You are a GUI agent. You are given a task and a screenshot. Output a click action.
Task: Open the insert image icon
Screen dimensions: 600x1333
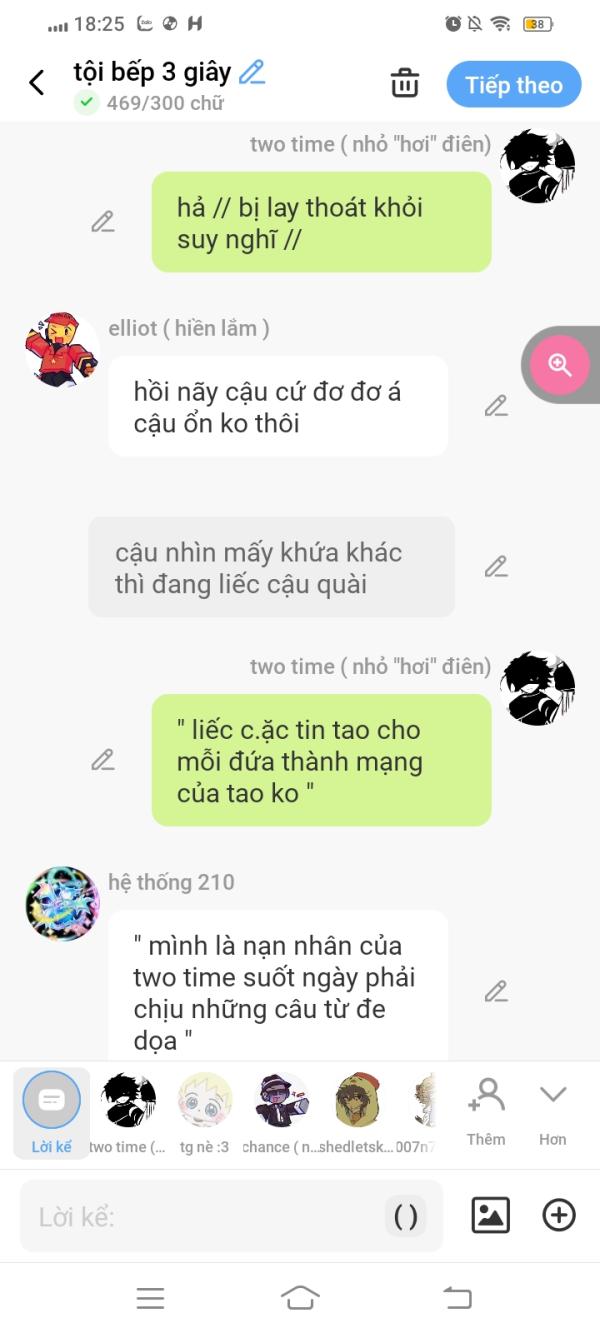[490, 1215]
